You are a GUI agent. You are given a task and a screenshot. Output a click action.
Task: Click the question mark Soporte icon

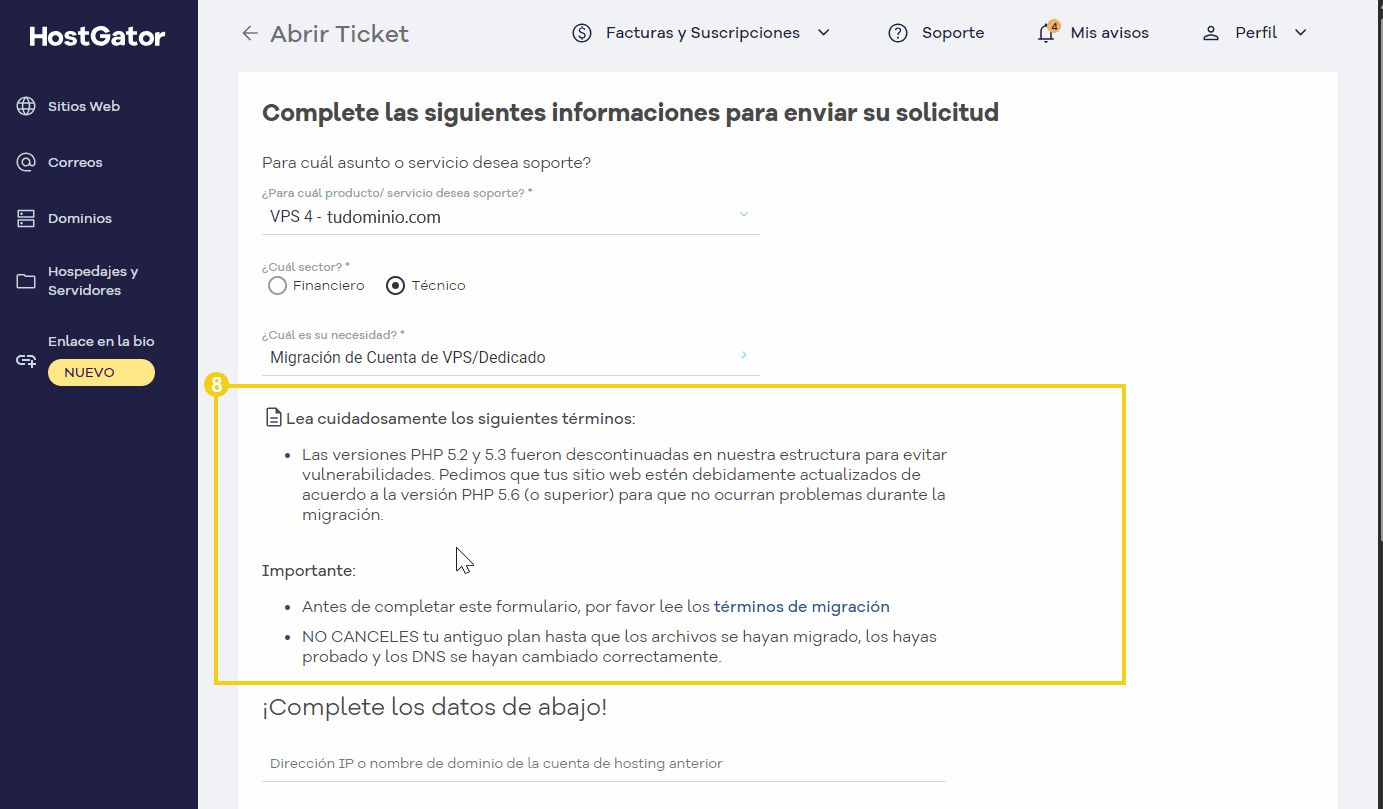coord(898,33)
